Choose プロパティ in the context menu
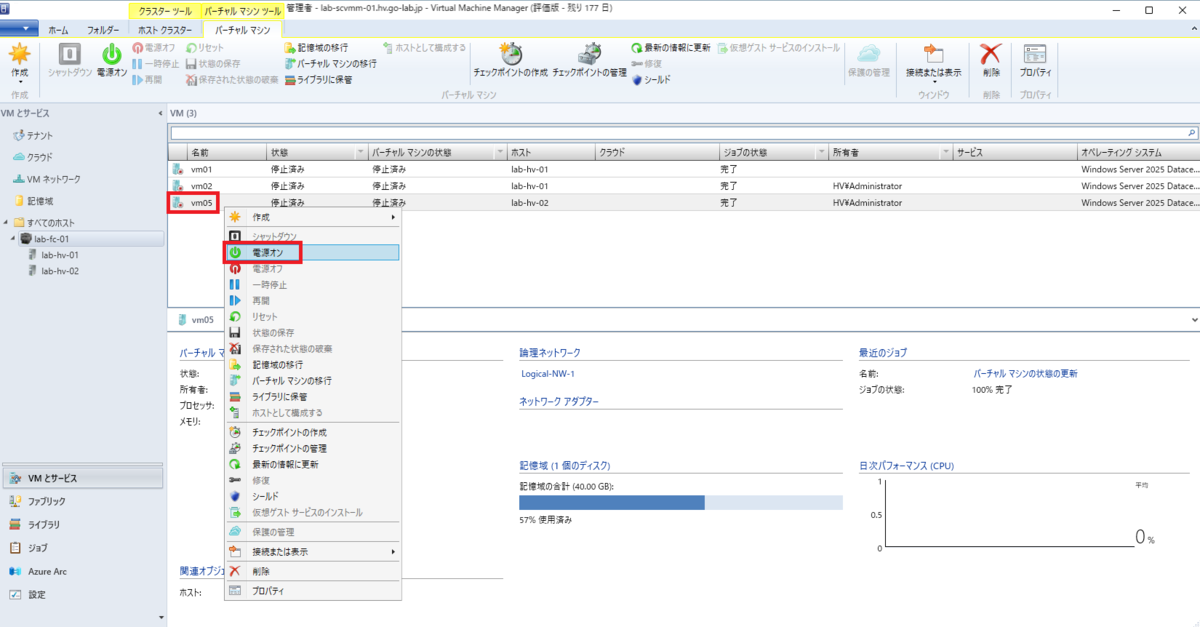1200x627 pixels. click(312, 591)
